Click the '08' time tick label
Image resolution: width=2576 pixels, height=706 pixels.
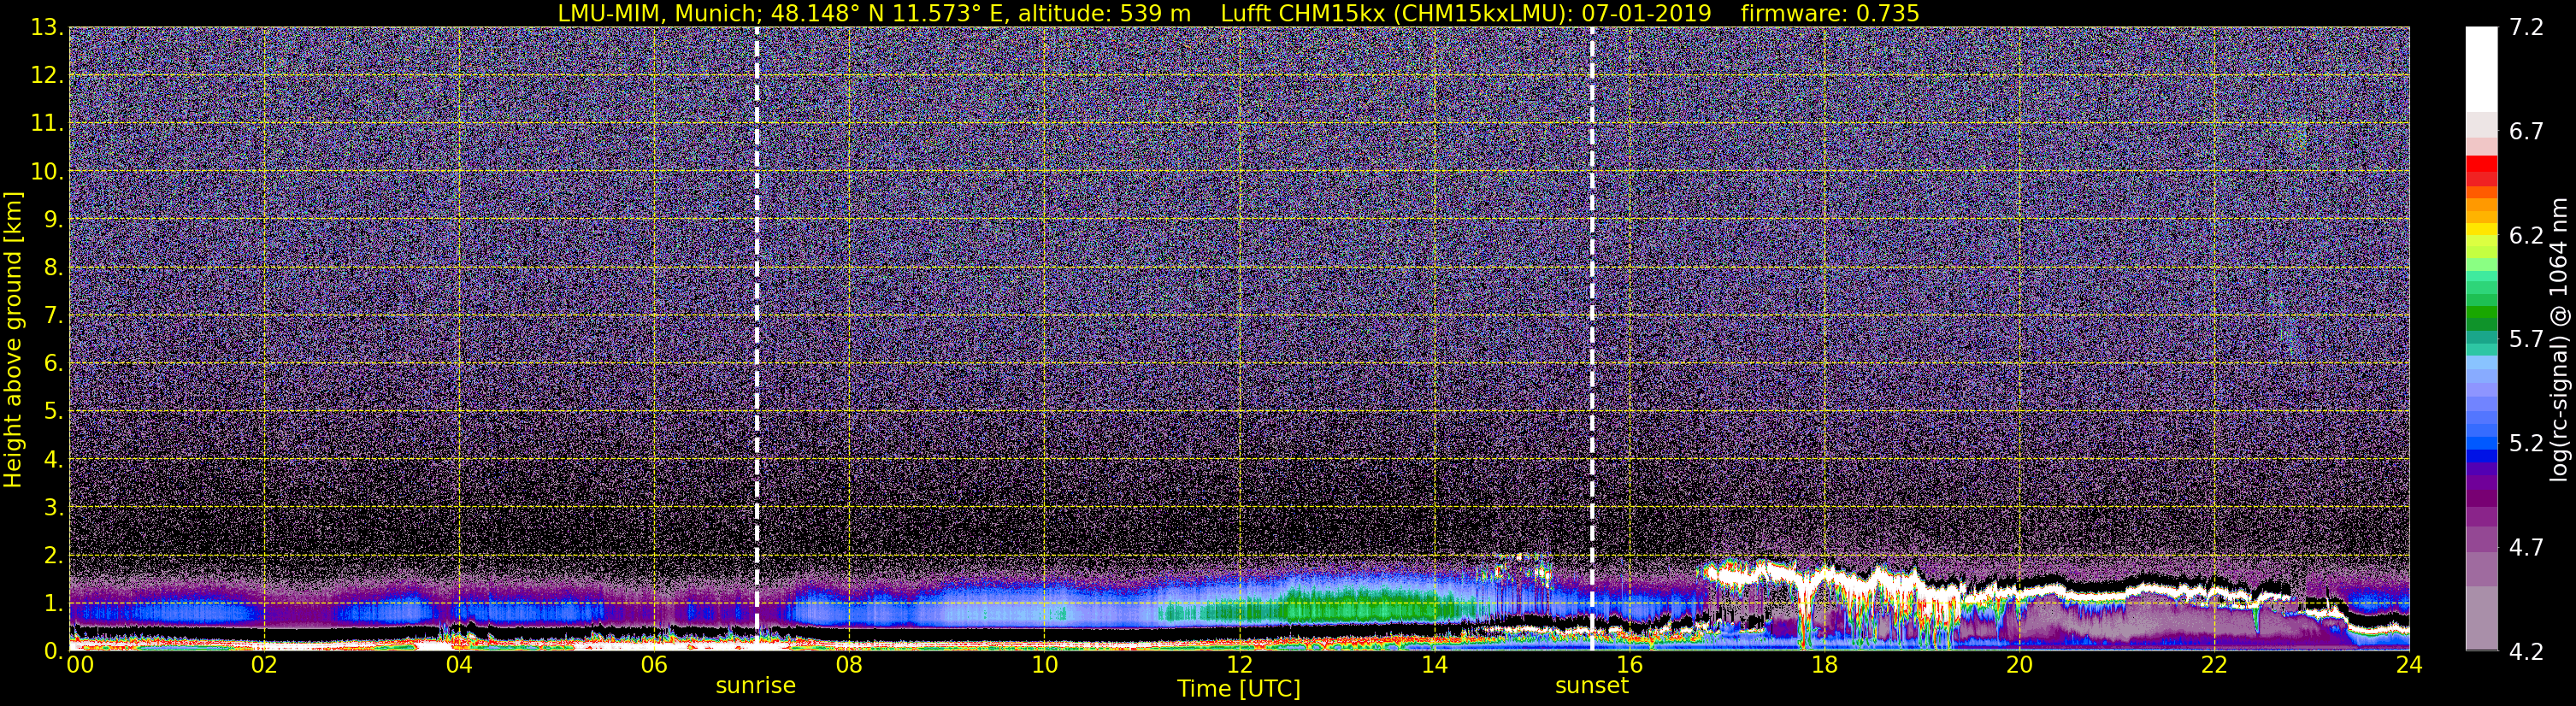click(849, 665)
